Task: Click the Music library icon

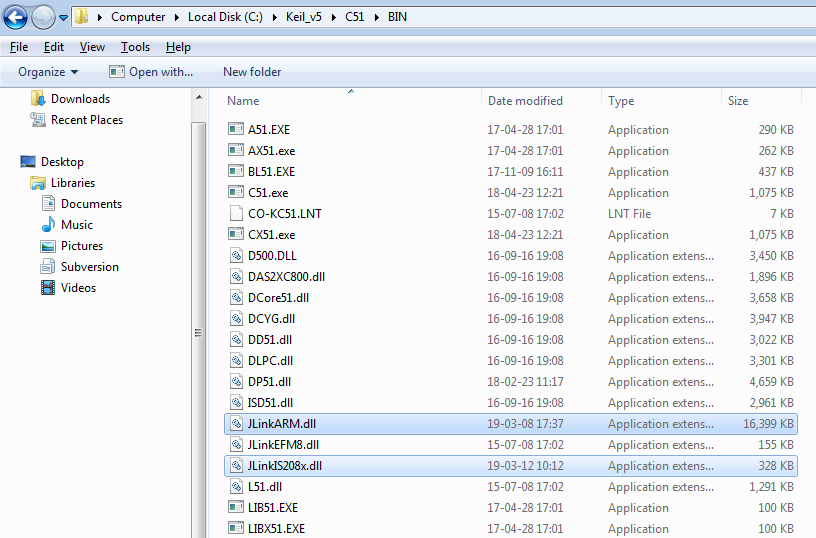Action: (48, 225)
